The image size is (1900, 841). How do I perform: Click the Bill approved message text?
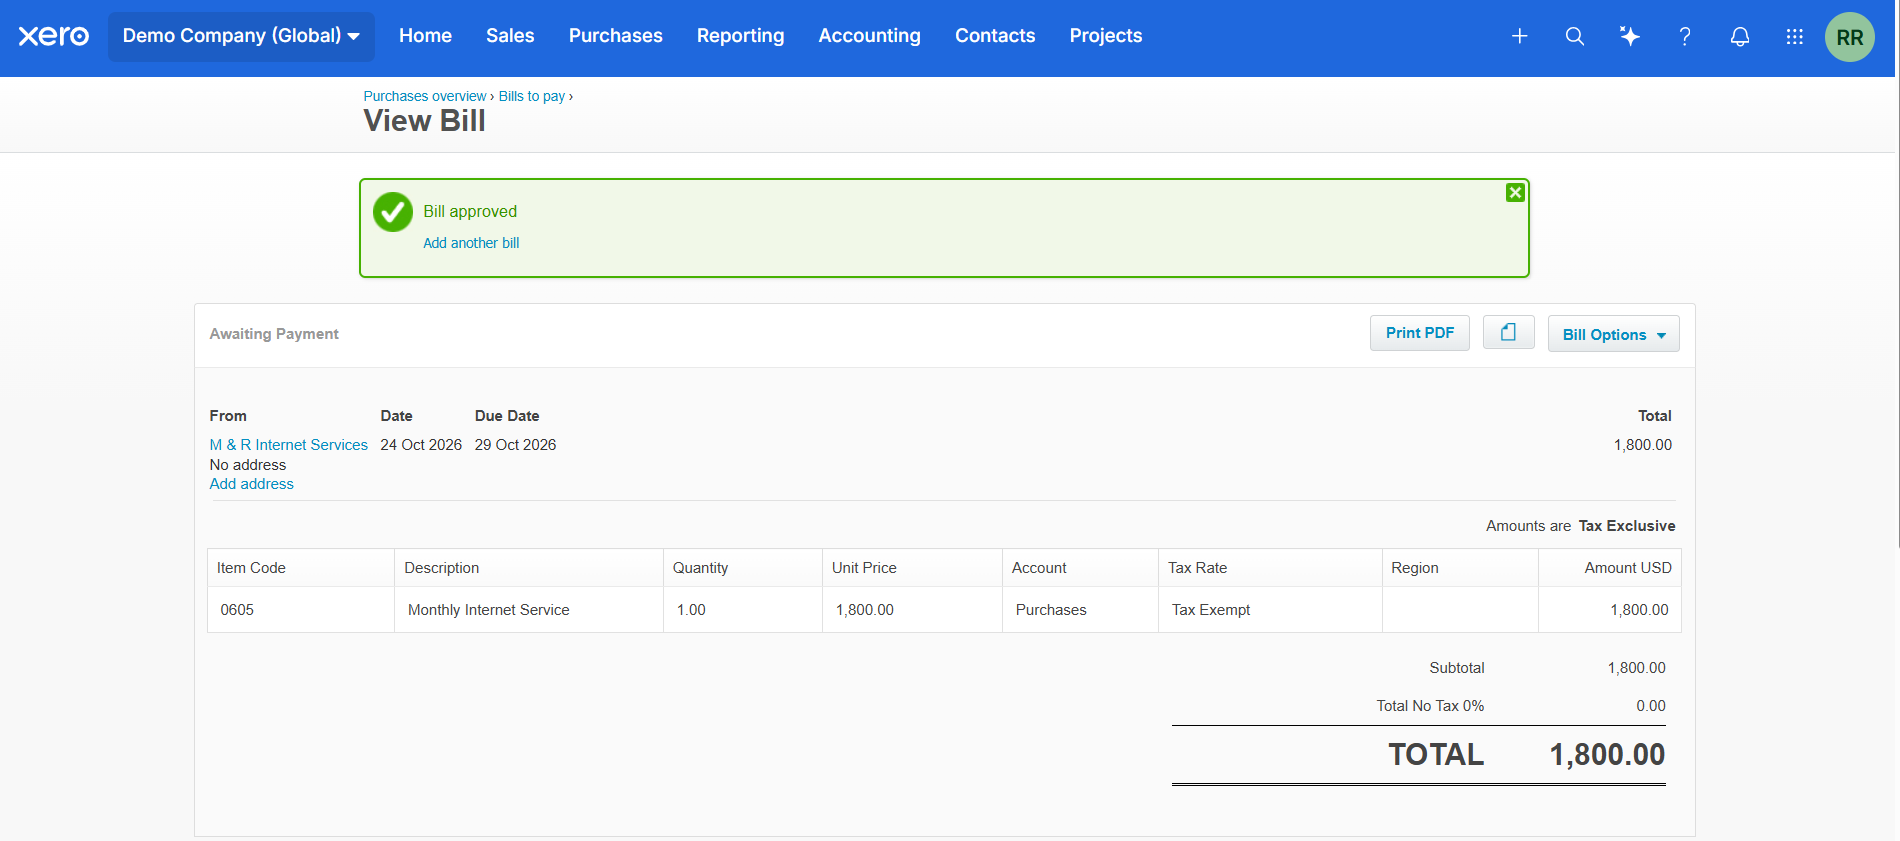tap(470, 212)
